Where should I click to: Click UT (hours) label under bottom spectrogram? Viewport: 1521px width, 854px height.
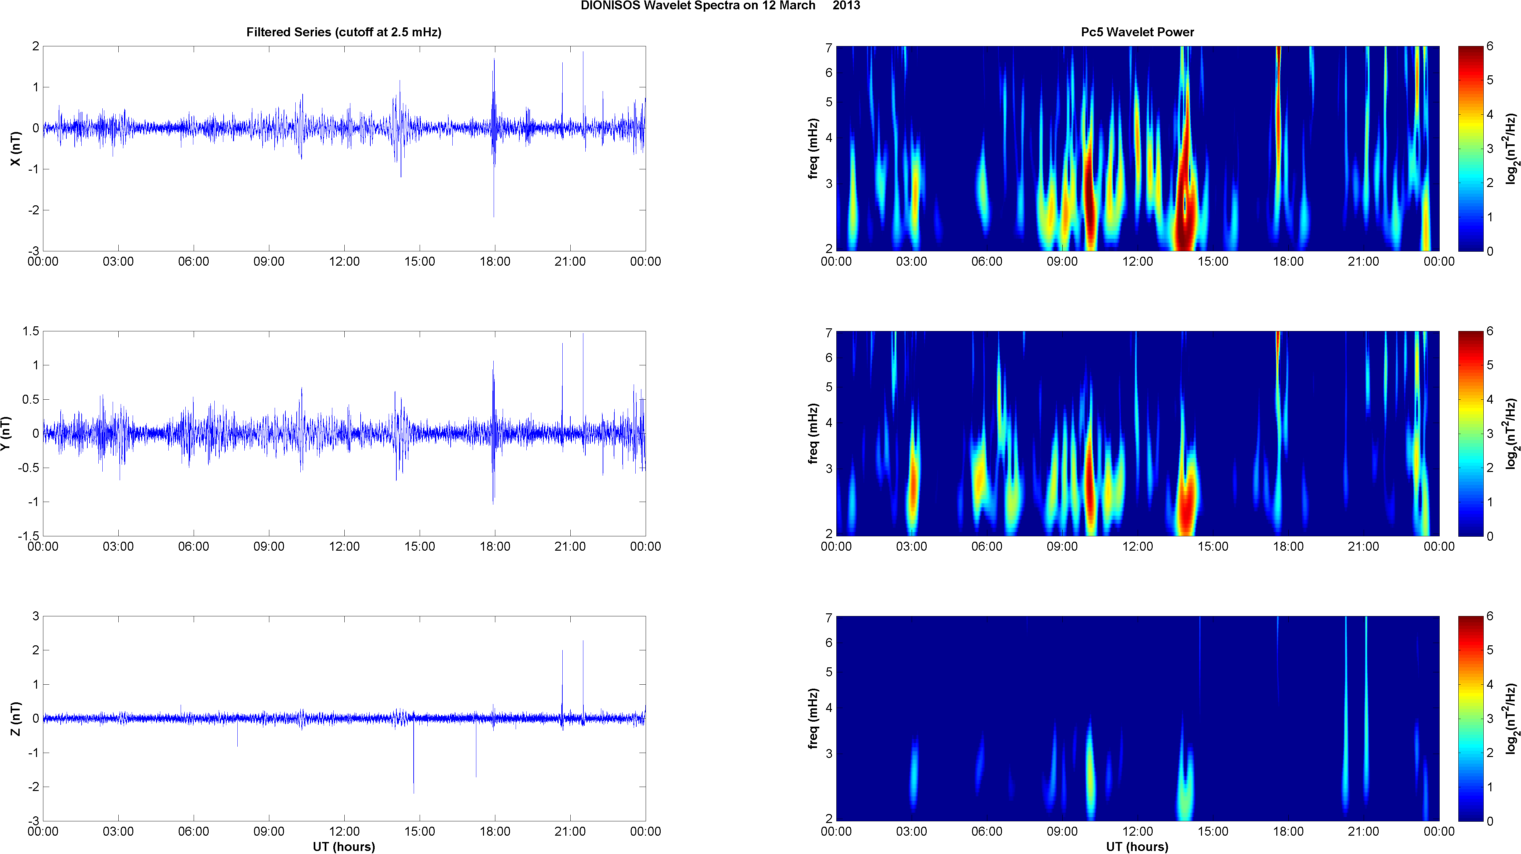coord(1137,847)
